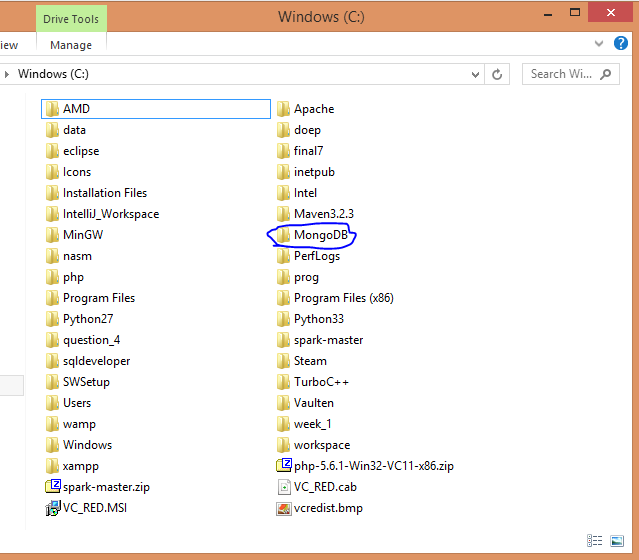Expand the breadcrumb arrow before Windows (C:)
Image resolution: width=639 pixels, height=560 pixels.
[x=7, y=74]
